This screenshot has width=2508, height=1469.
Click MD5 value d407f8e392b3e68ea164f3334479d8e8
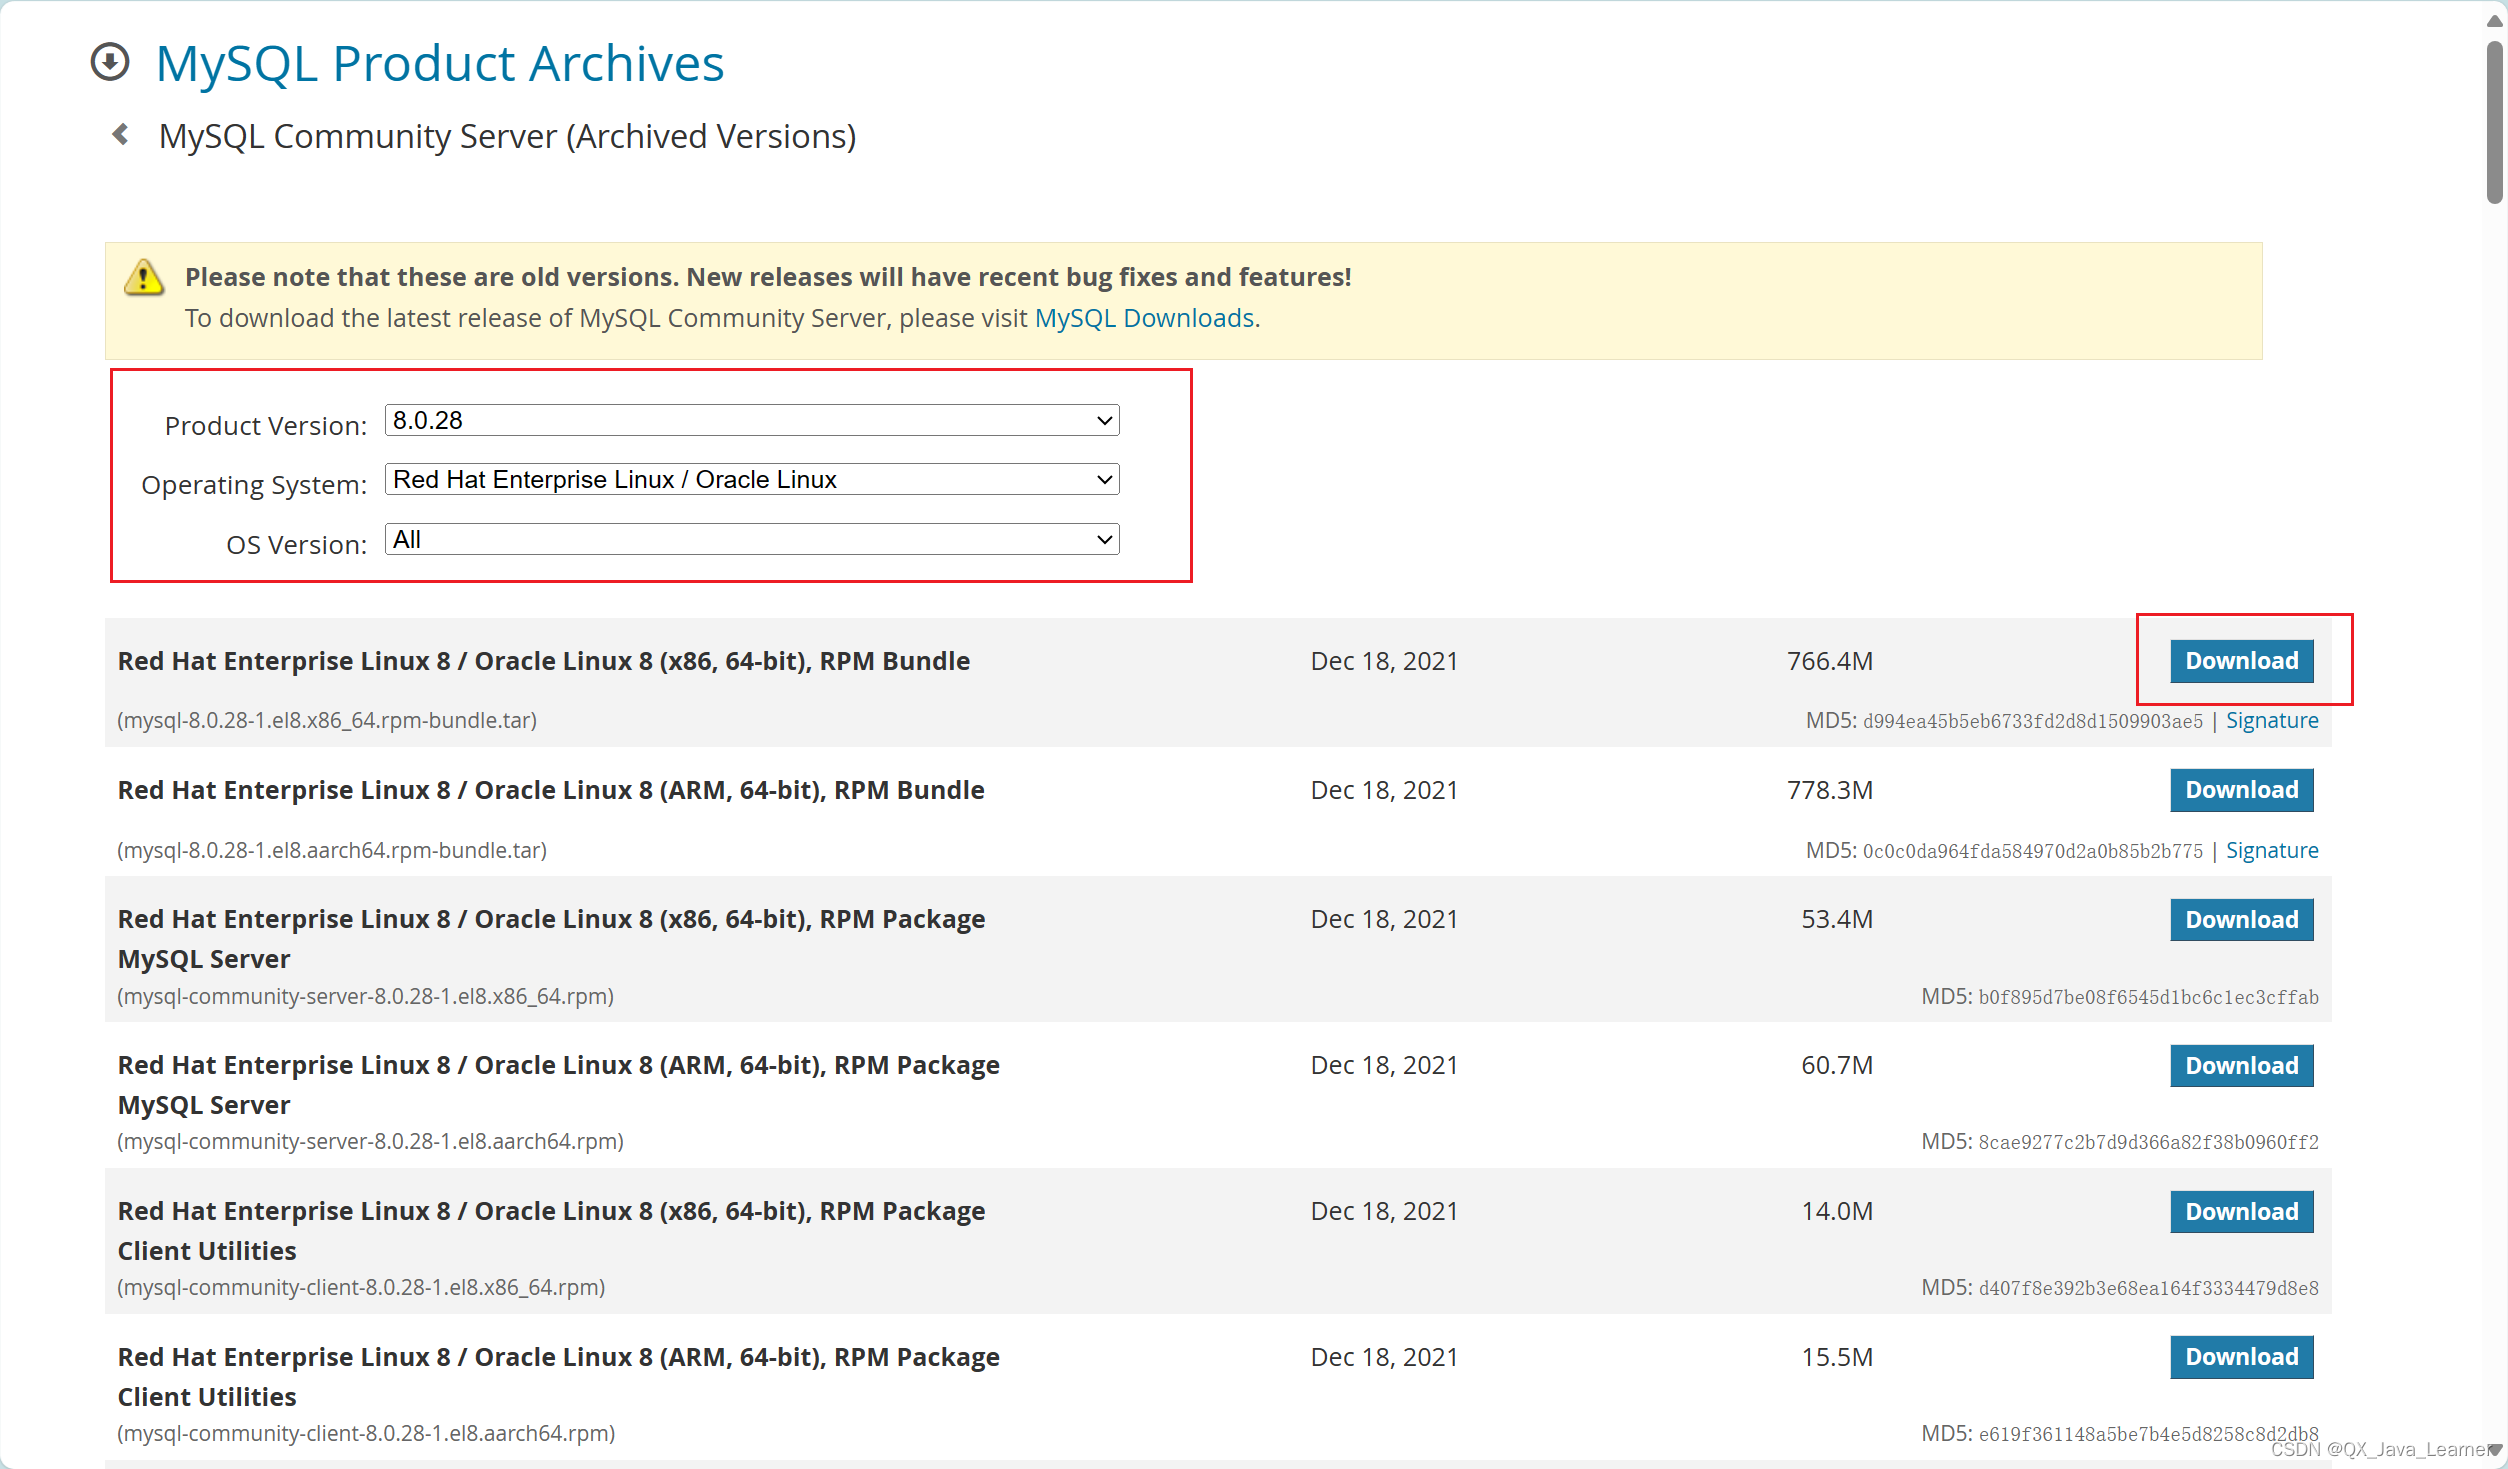[x=2148, y=1288]
